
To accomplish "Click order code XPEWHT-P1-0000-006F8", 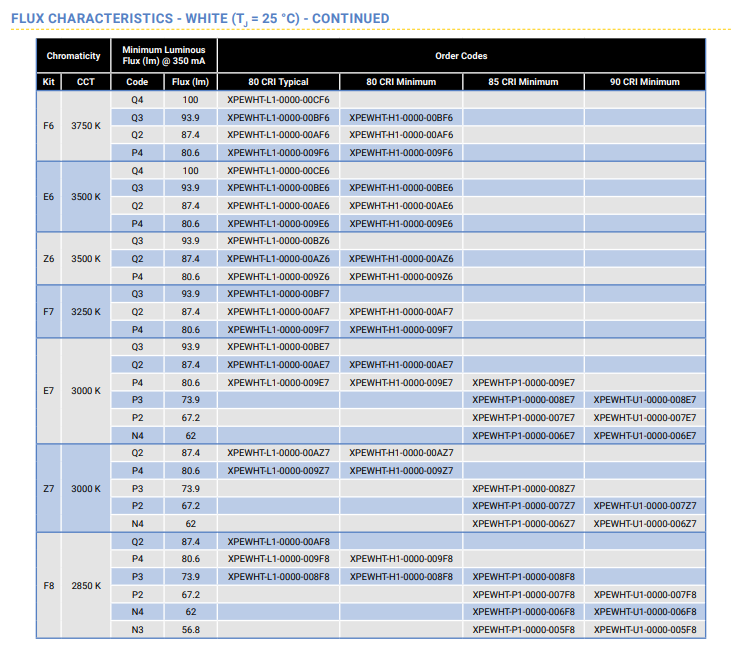I will coord(523,612).
